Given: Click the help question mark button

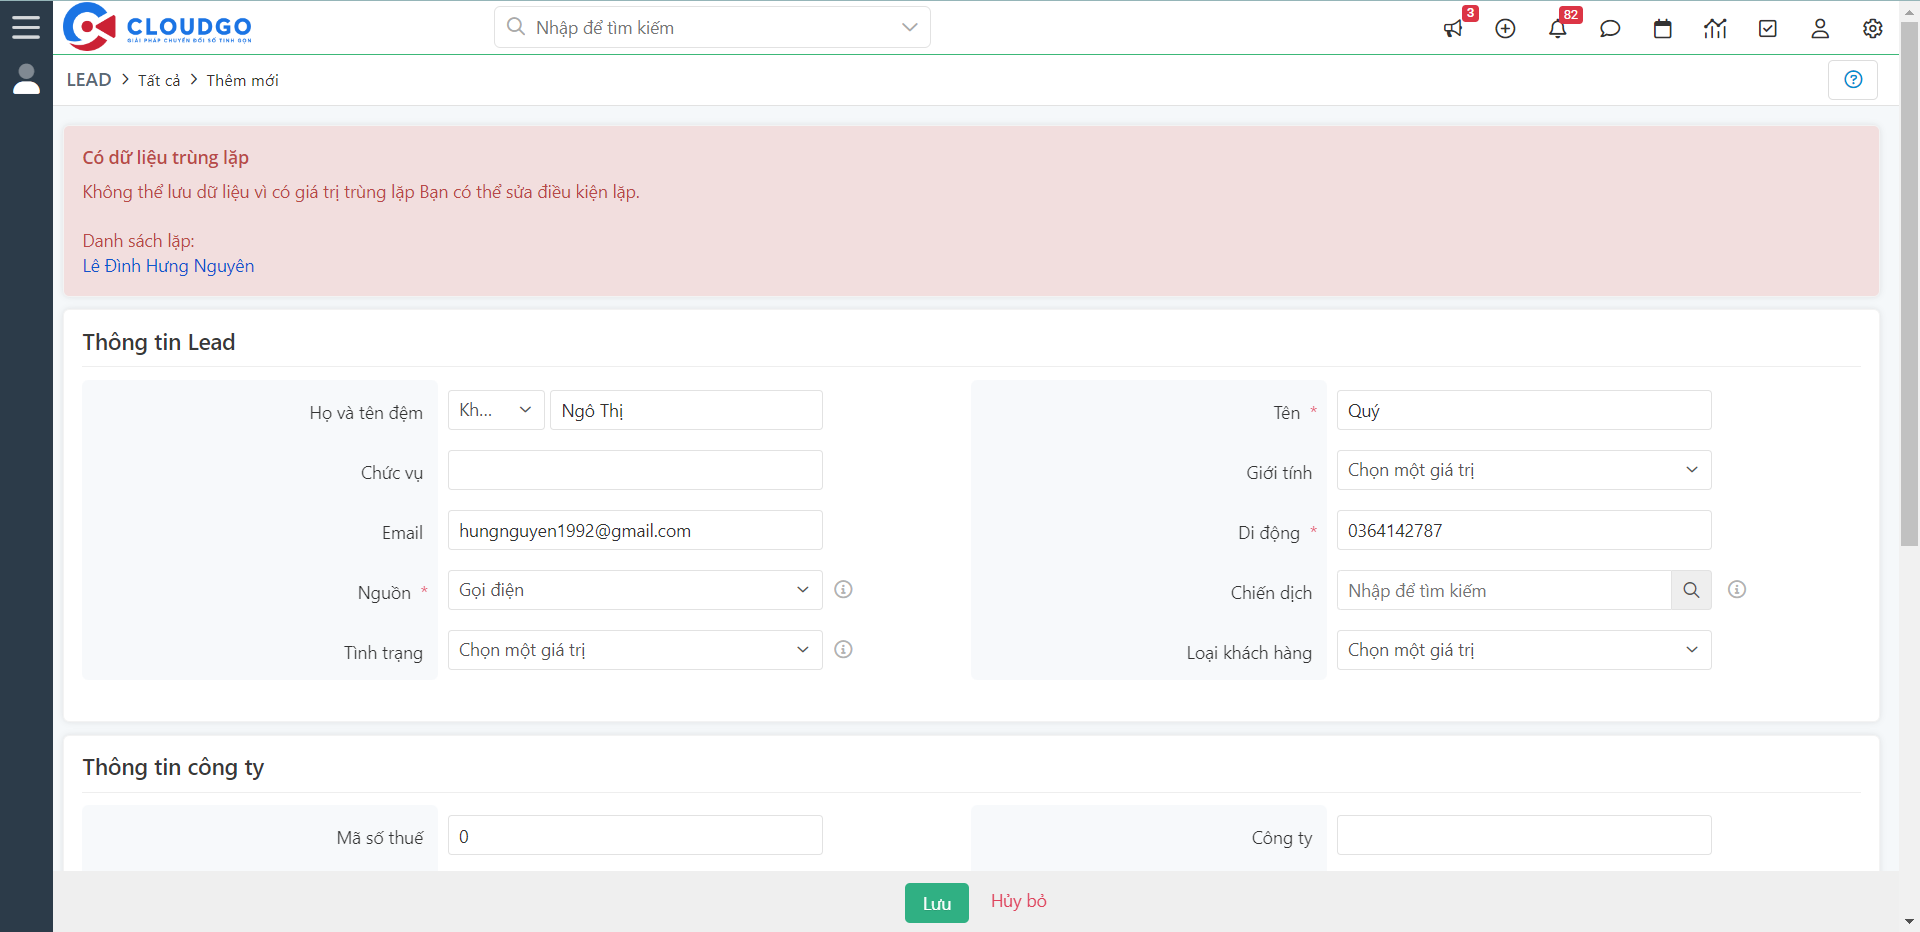Looking at the screenshot, I should 1852,80.
